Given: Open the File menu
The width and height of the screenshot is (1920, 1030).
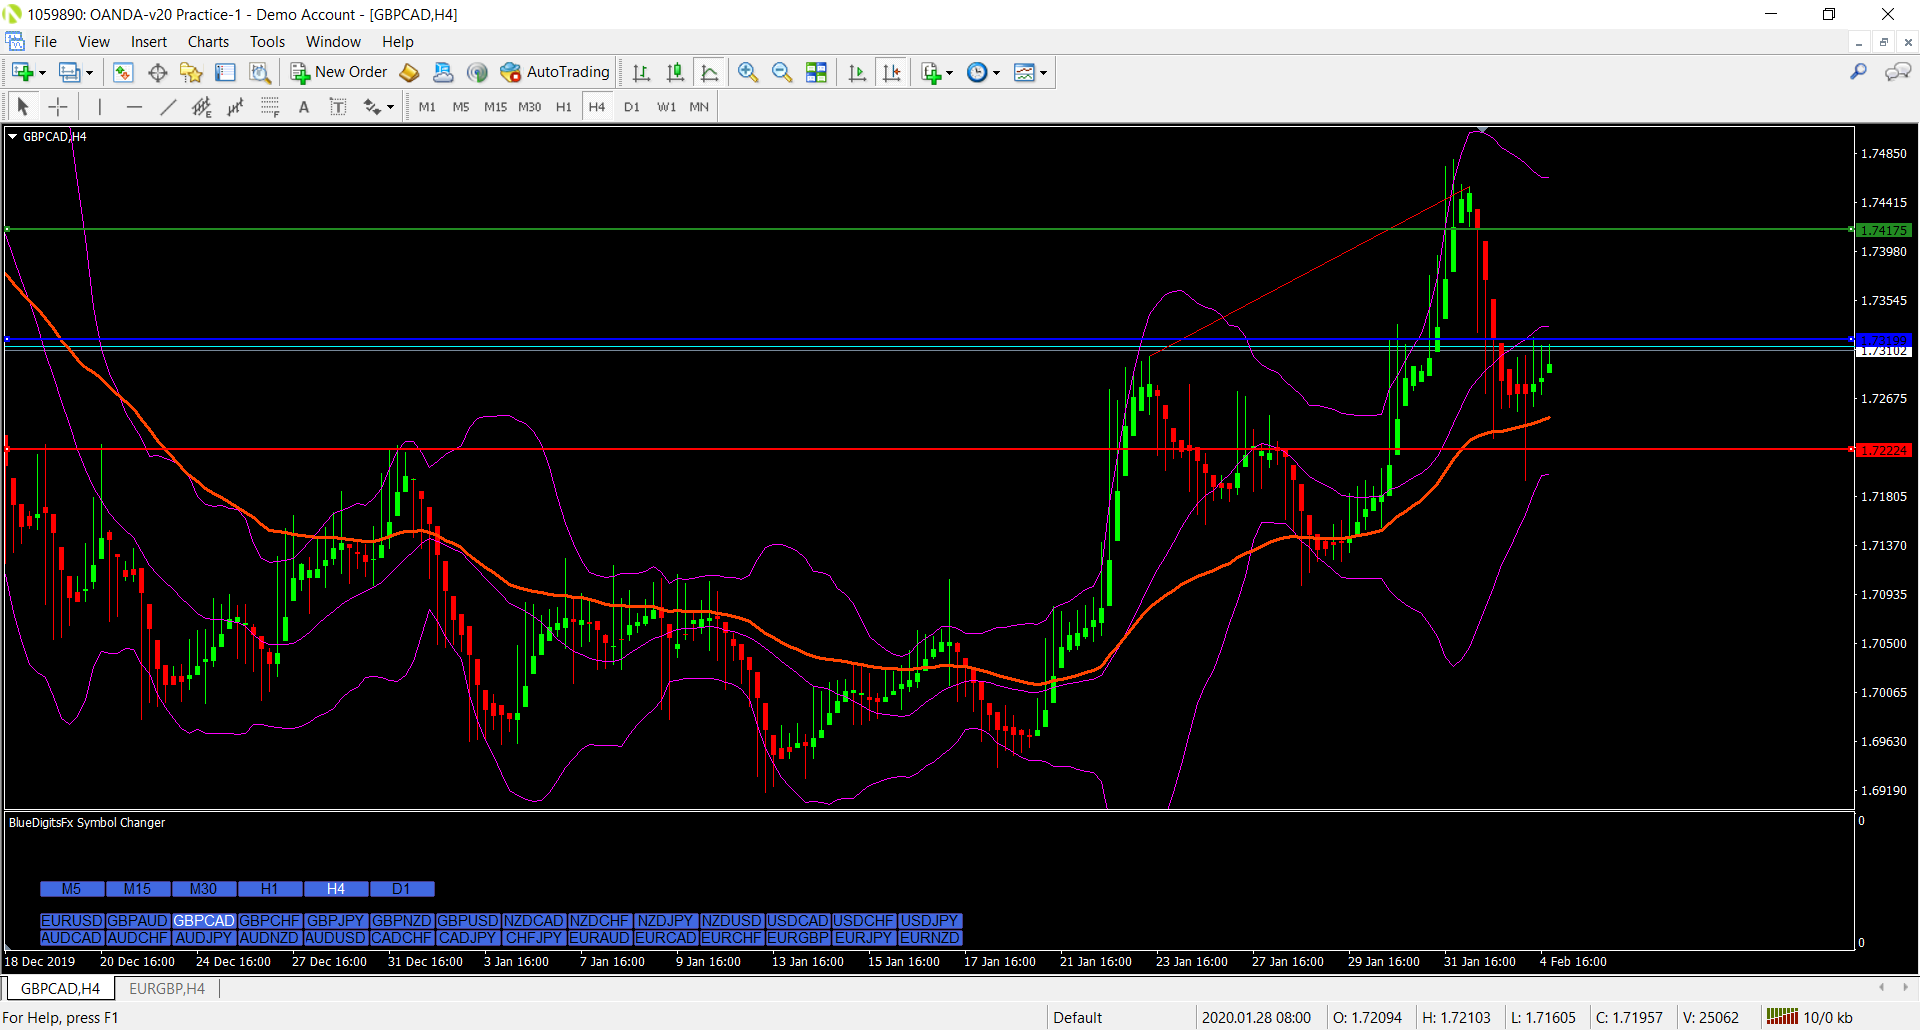Looking at the screenshot, I should click(45, 42).
